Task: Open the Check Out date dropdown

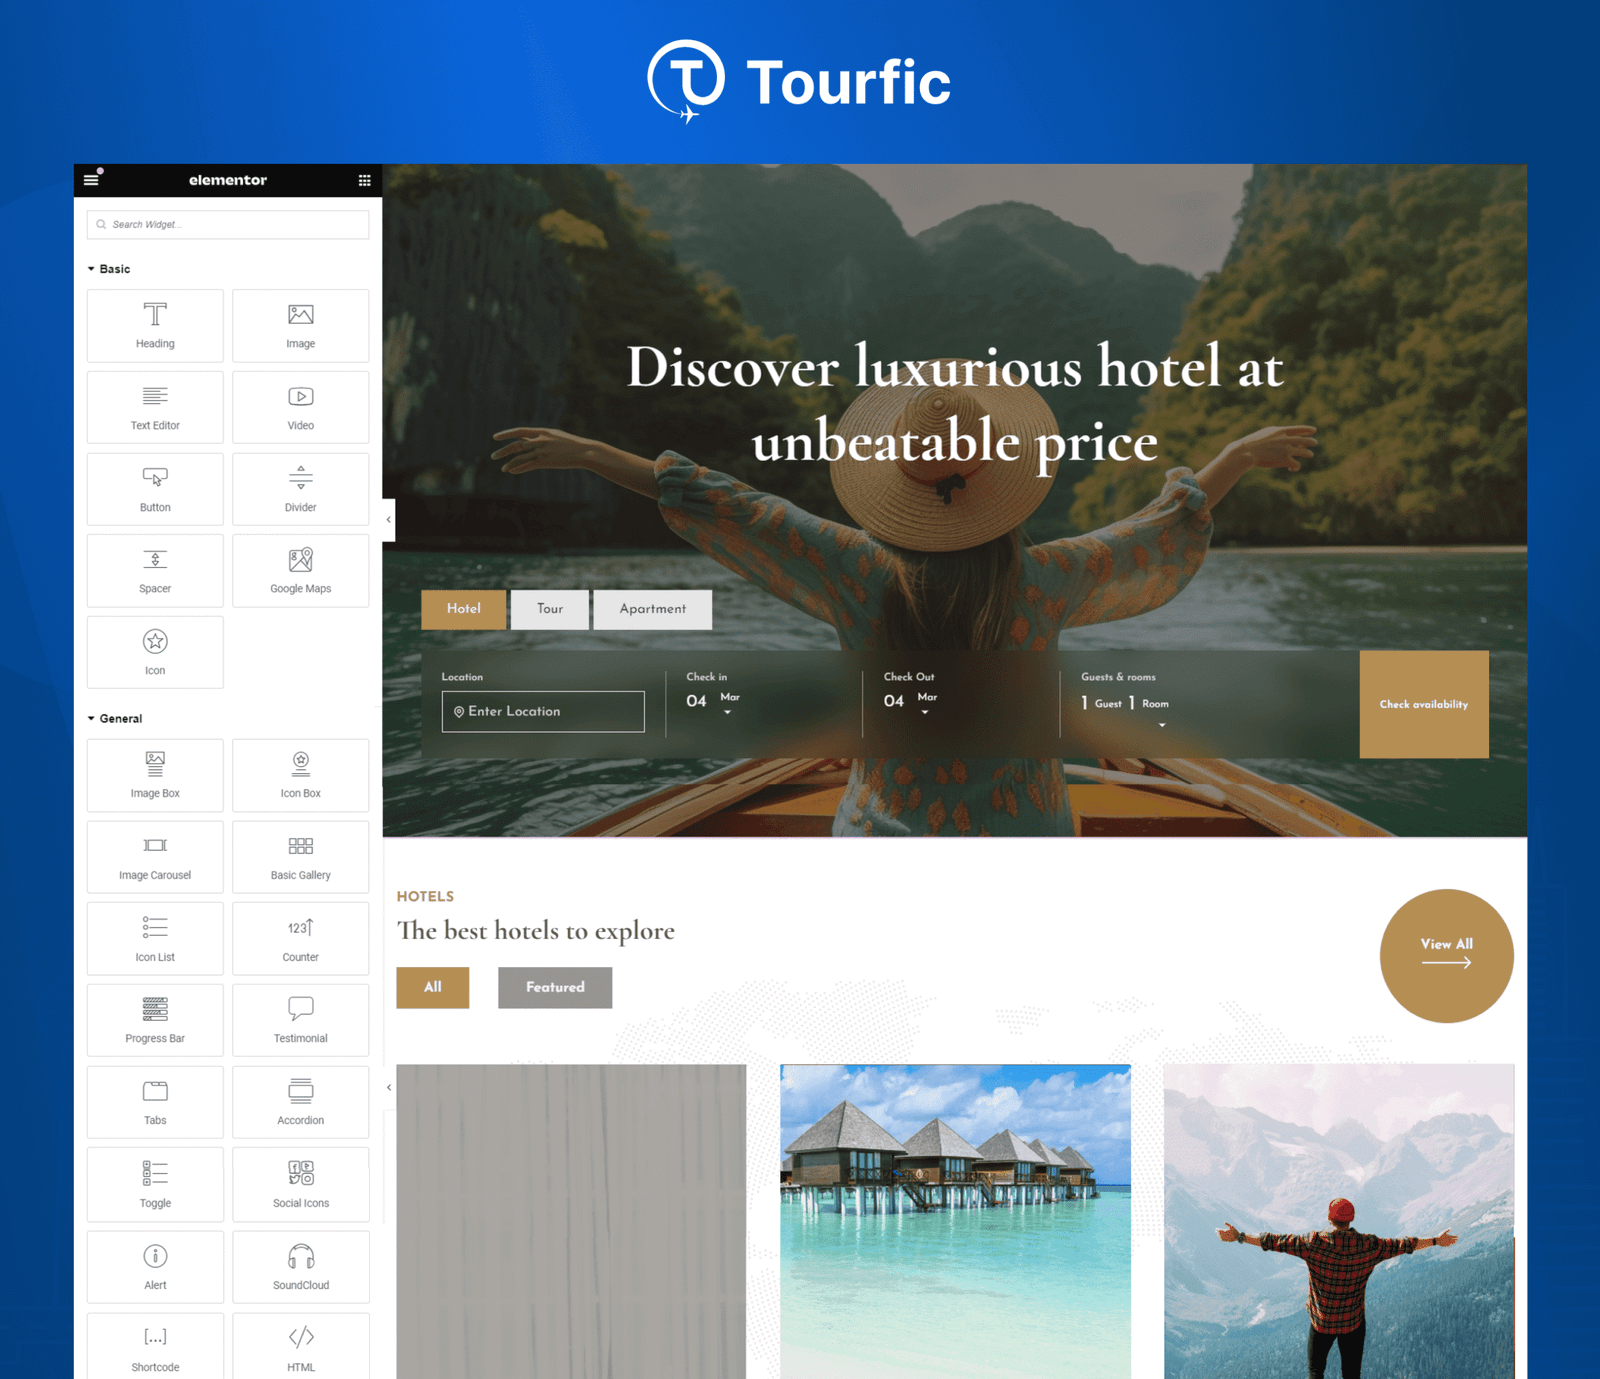Action: [x=925, y=712]
